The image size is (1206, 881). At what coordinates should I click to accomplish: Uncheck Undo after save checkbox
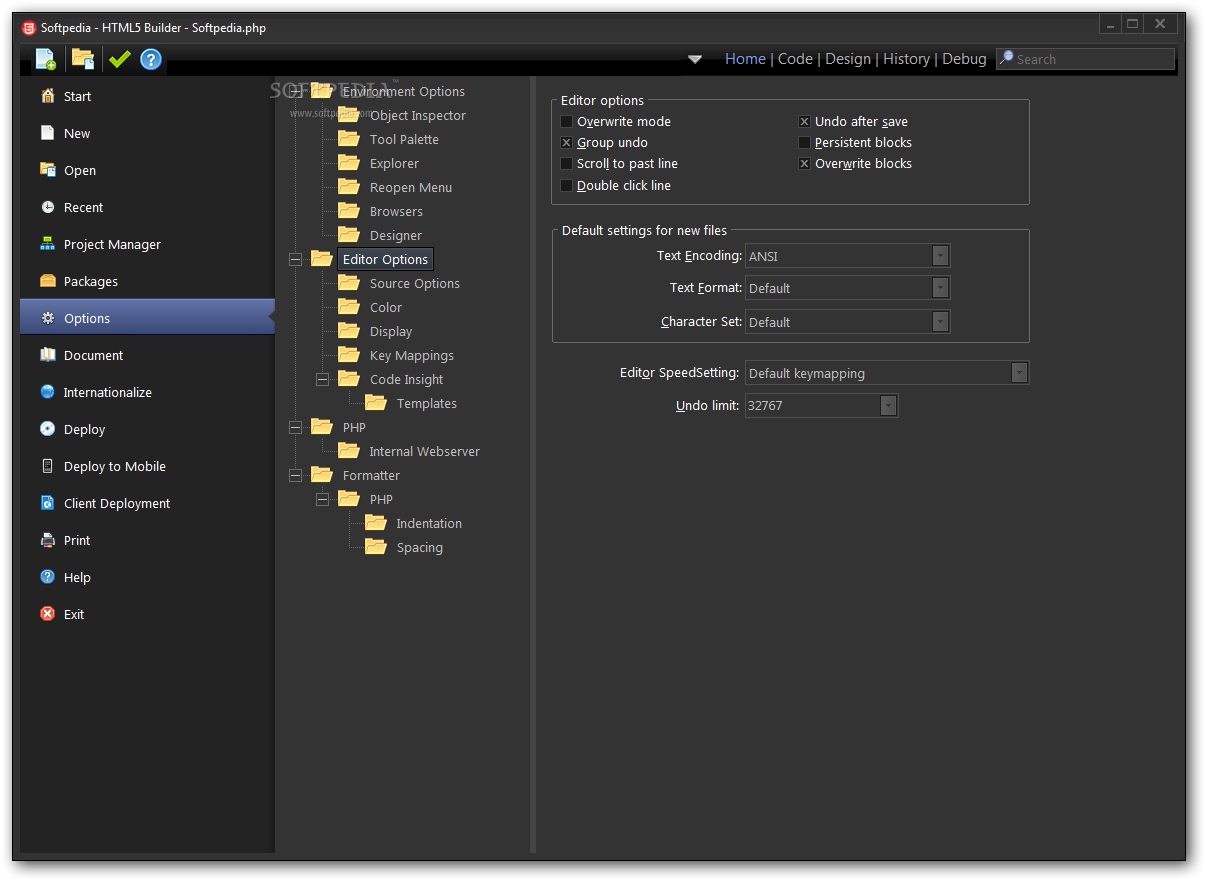tap(804, 121)
